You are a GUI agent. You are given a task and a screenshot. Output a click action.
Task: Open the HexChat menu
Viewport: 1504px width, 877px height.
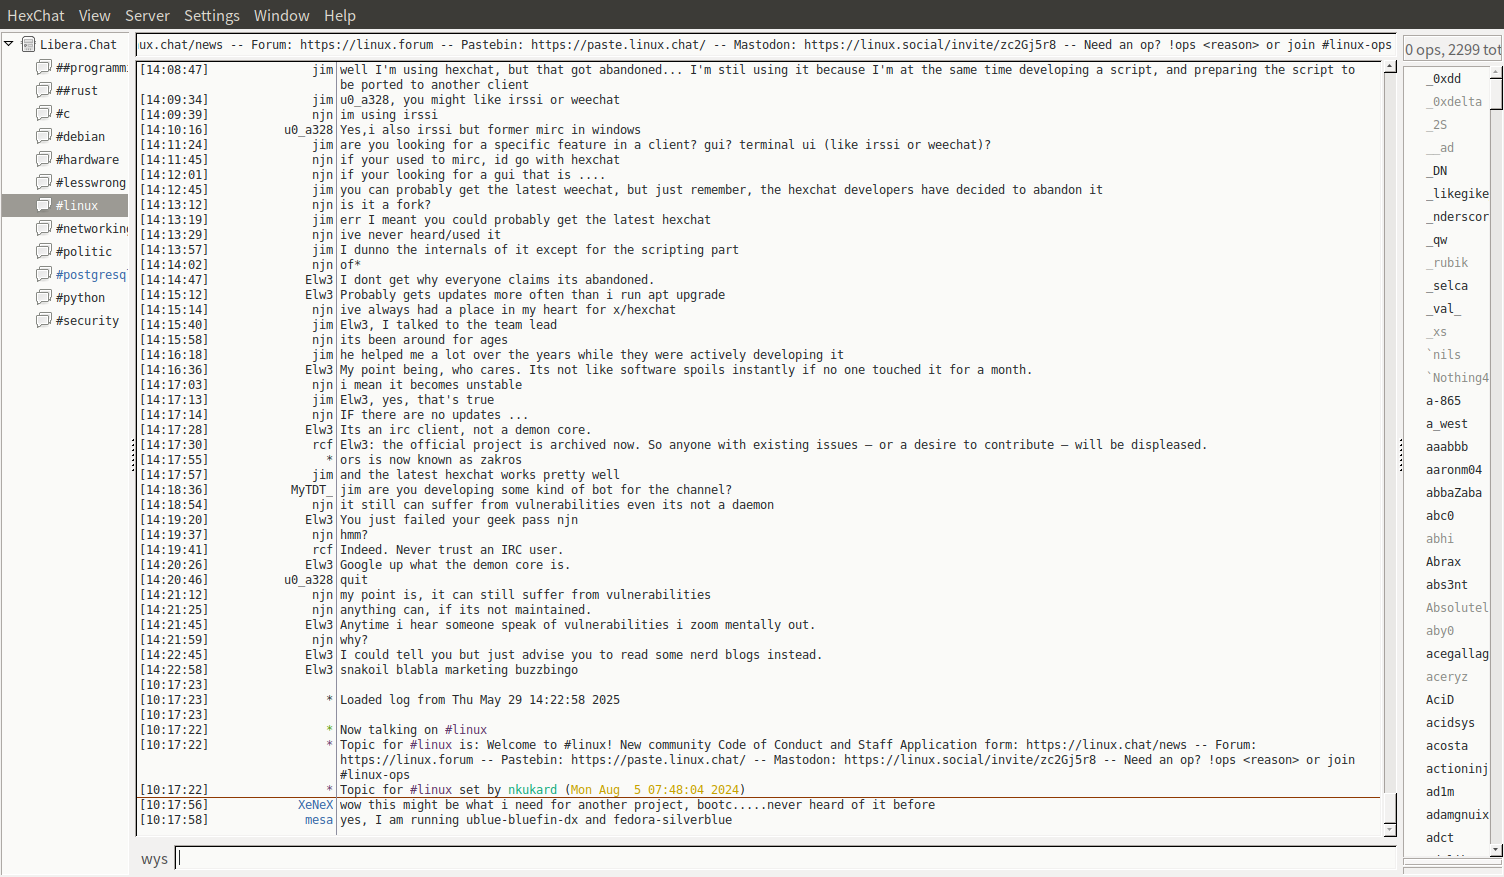point(36,15)
